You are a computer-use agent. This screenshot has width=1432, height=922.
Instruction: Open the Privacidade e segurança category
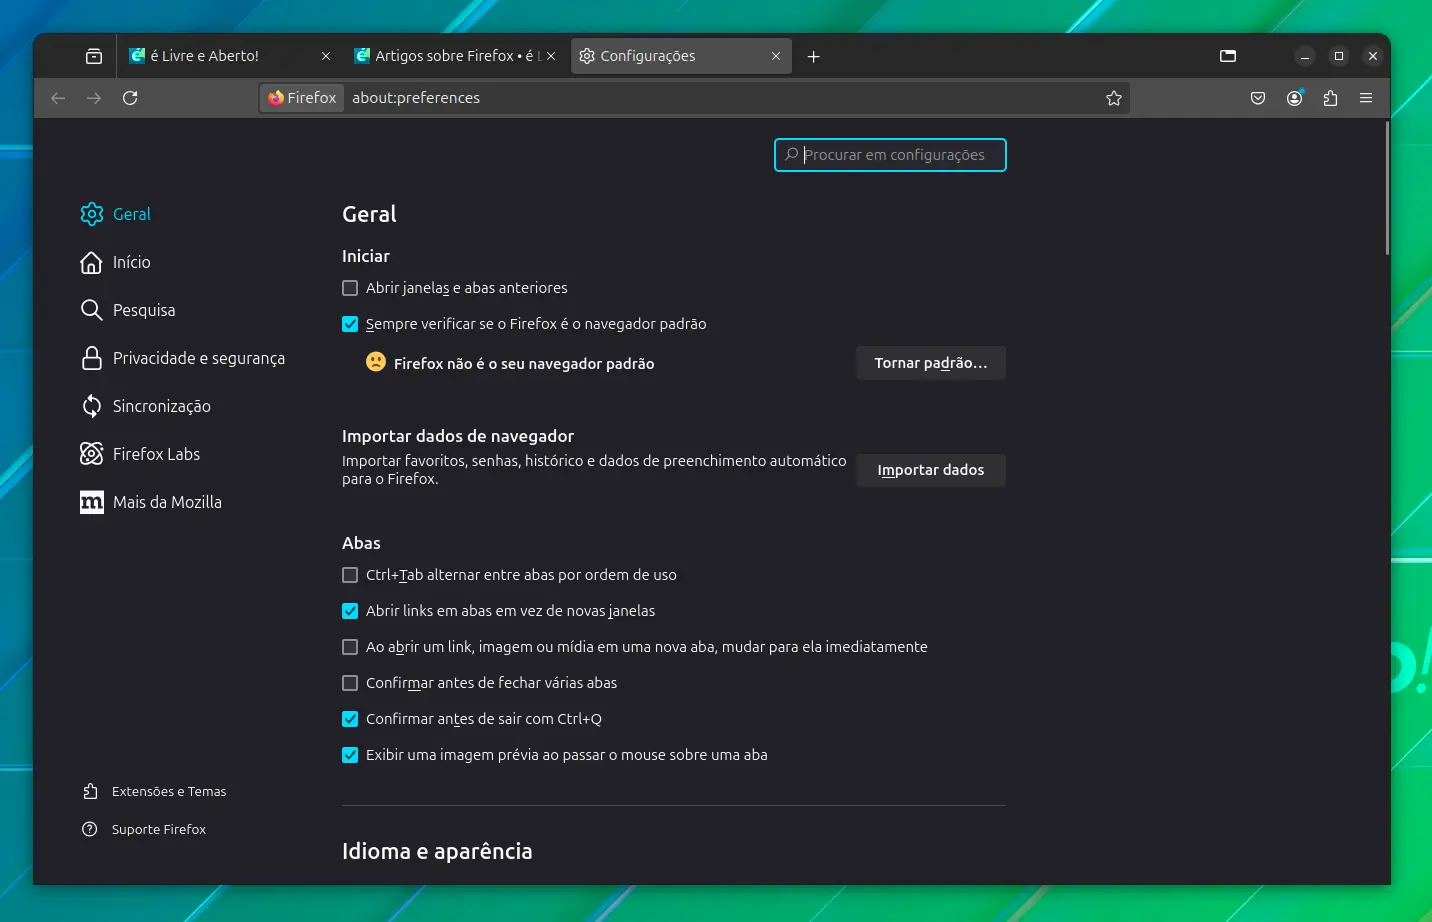(x=199, y=358)
